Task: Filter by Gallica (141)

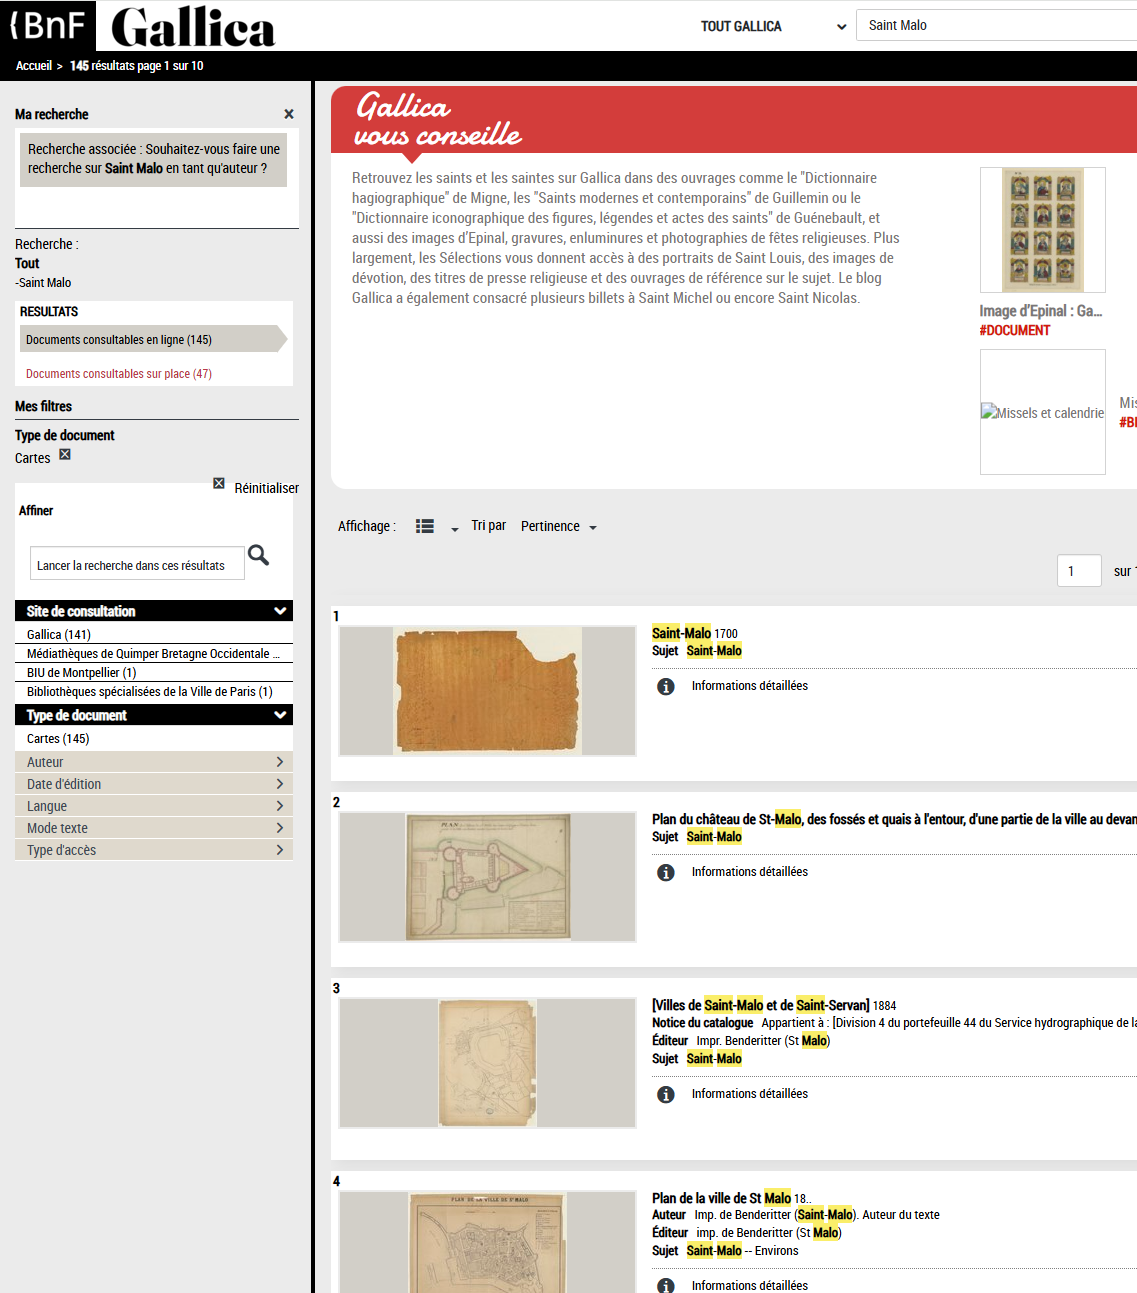Action: [x=59, y=634]
